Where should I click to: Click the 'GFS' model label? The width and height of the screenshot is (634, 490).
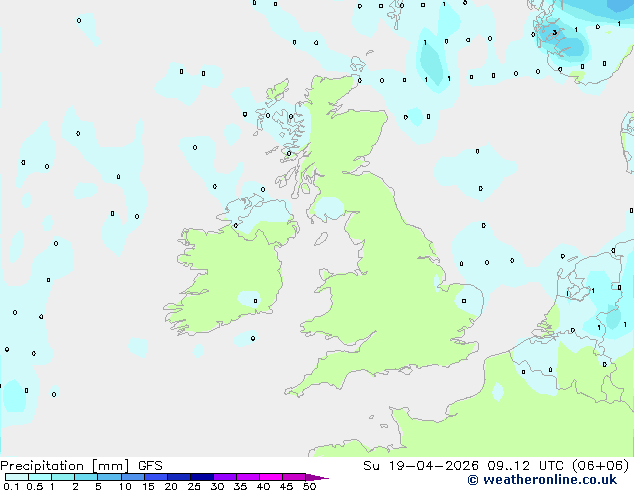pyautogui.click(x=150, y=466)
